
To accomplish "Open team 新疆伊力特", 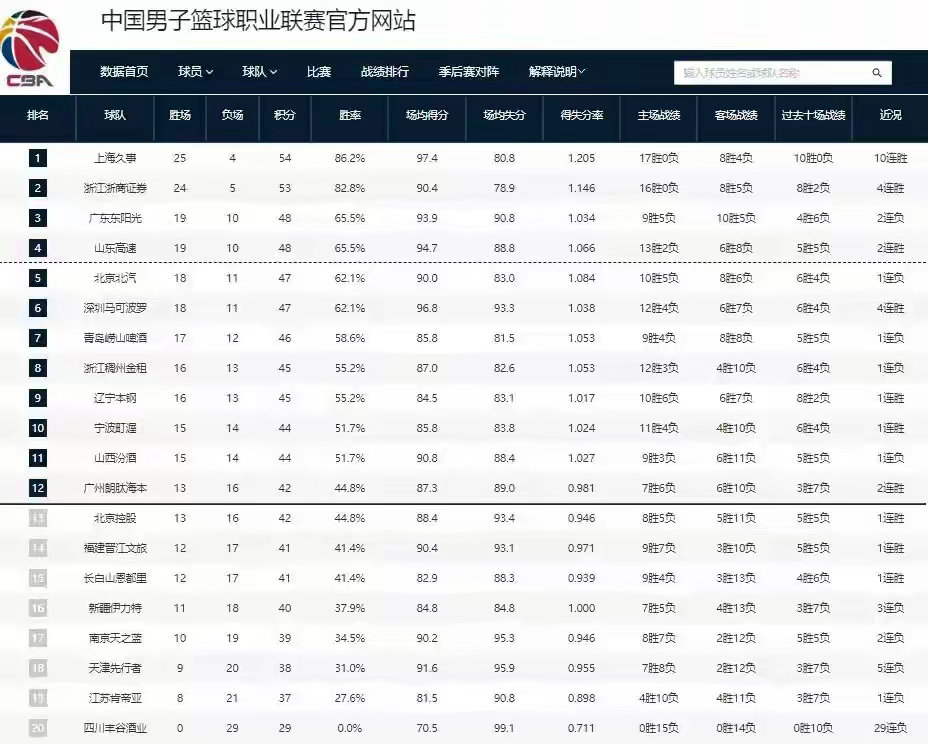I will click(115, 608).
